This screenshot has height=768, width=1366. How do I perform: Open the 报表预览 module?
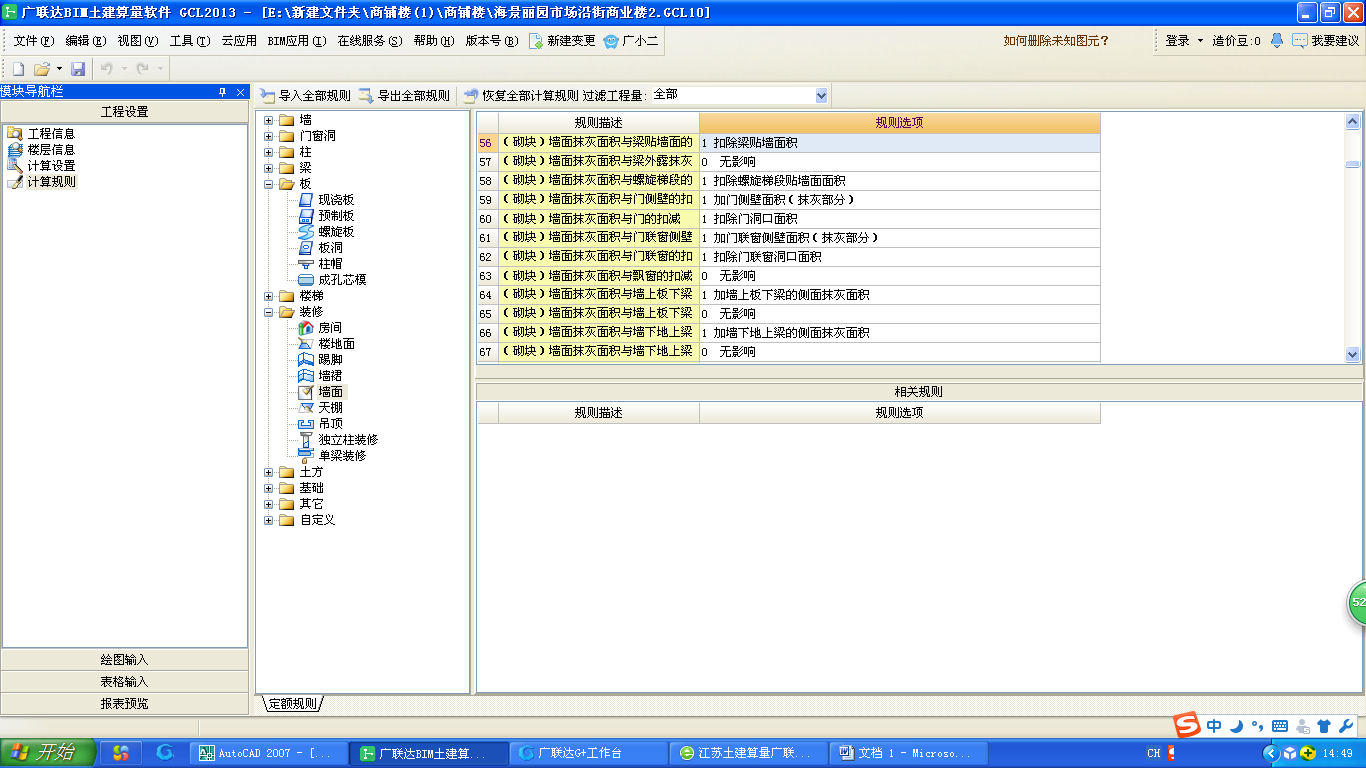(124, 704)
